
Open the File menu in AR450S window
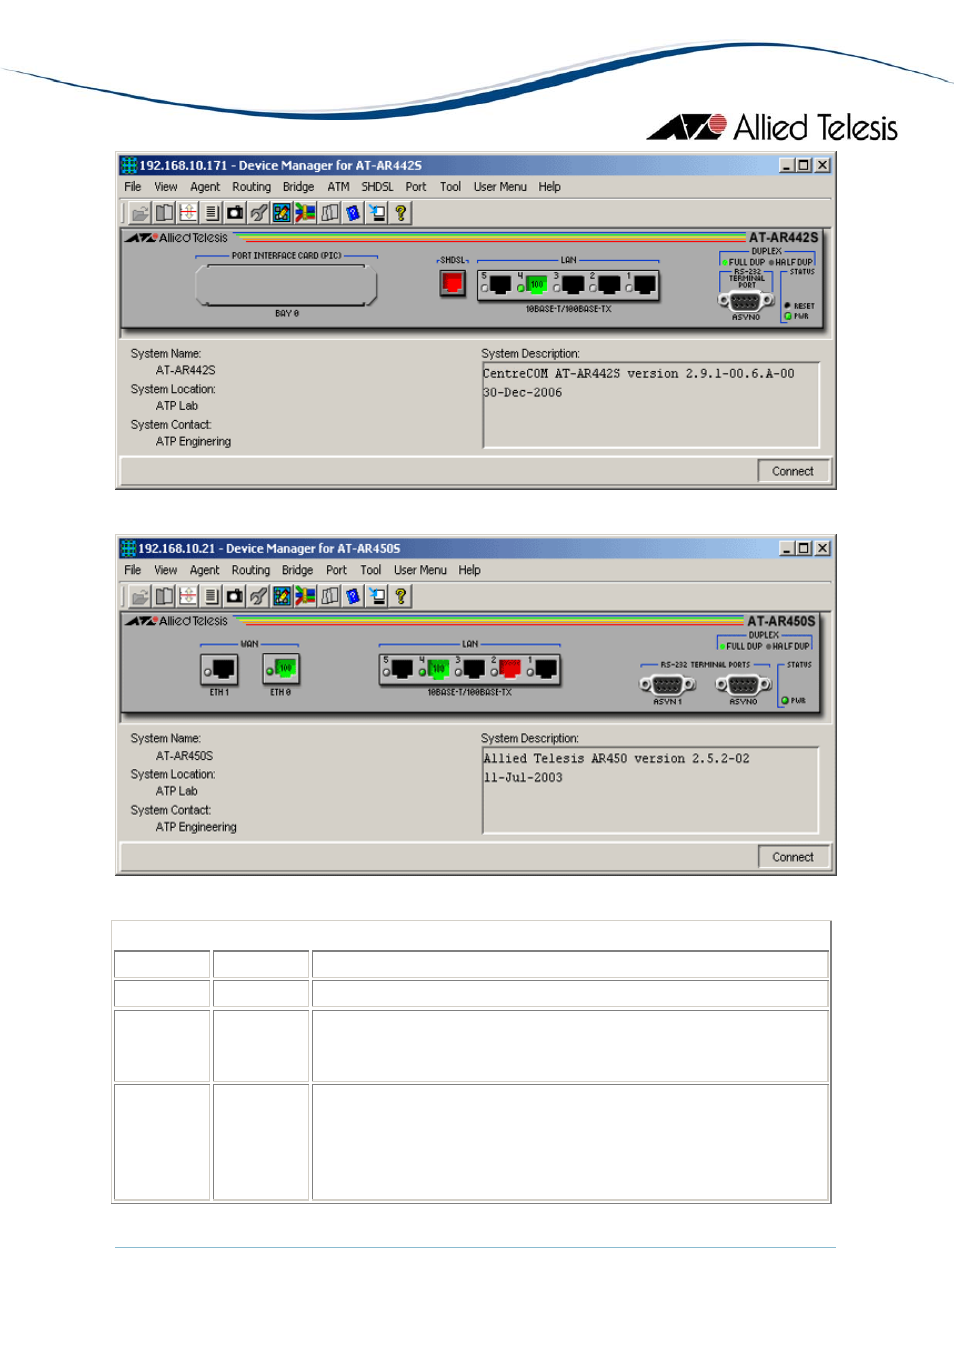coord(133,571)
